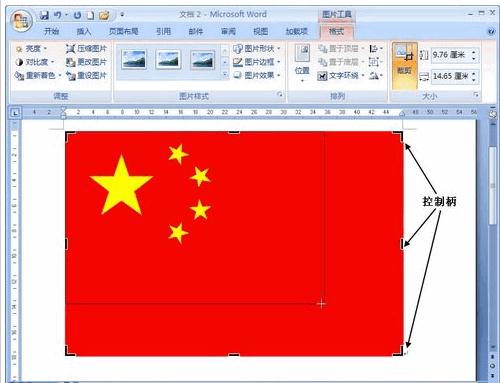Screen dimensions: 500x383
Task: Expand the picture styles gallery more arrow
Action: click(225, 74)
